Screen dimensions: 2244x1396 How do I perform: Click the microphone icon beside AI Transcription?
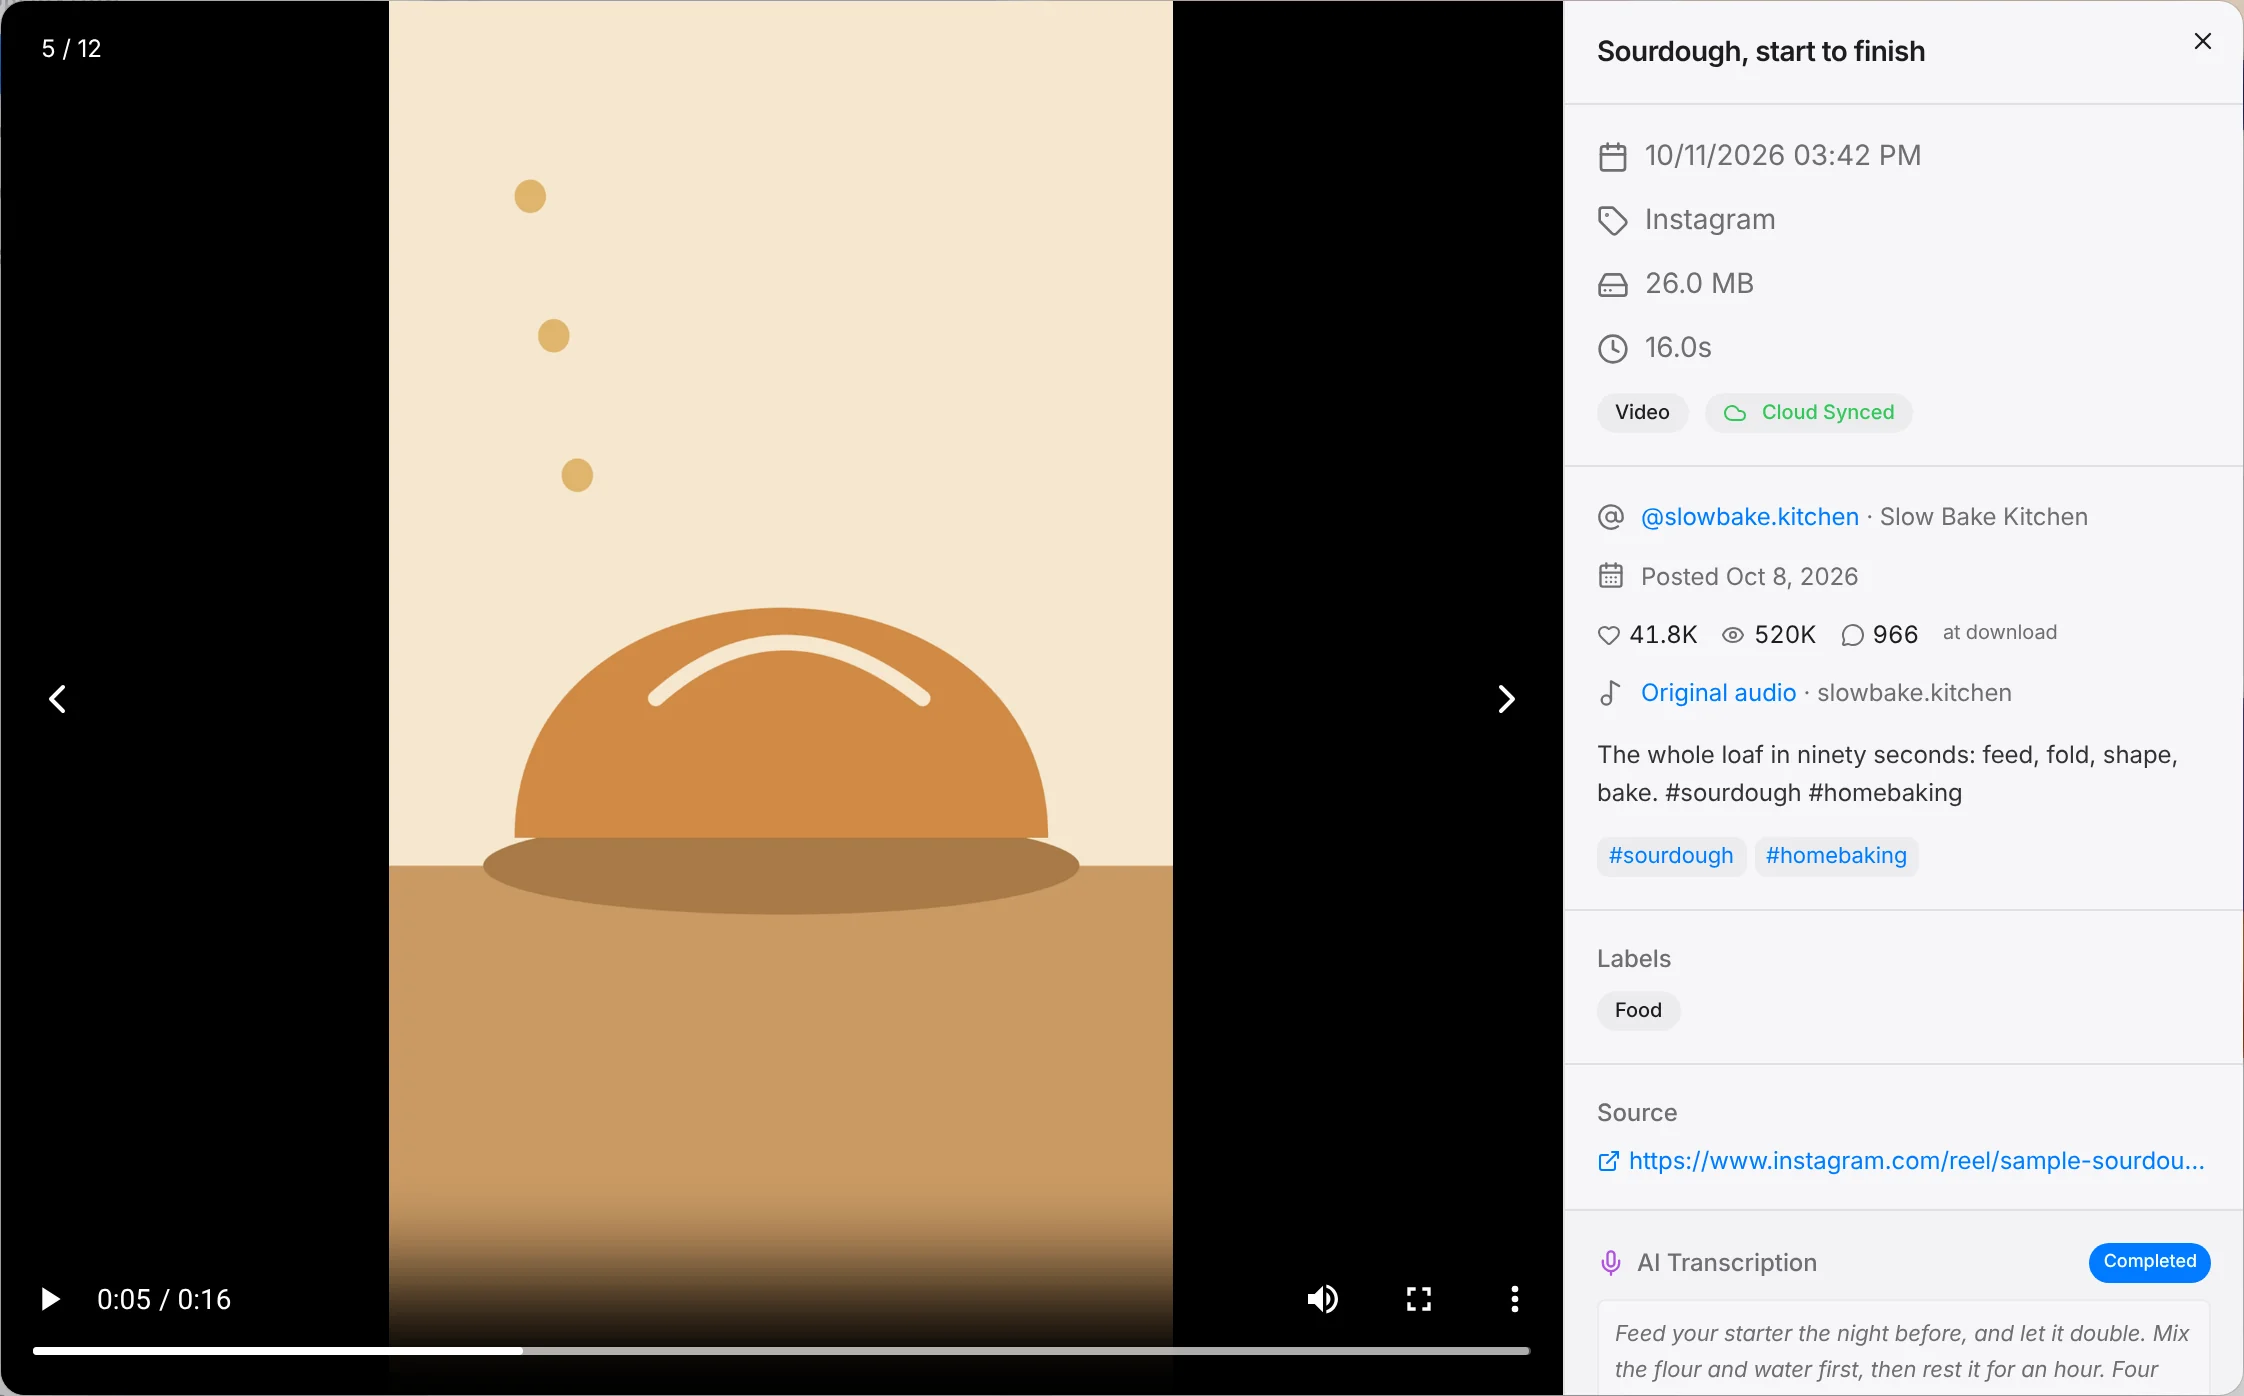(1610, 1263)
